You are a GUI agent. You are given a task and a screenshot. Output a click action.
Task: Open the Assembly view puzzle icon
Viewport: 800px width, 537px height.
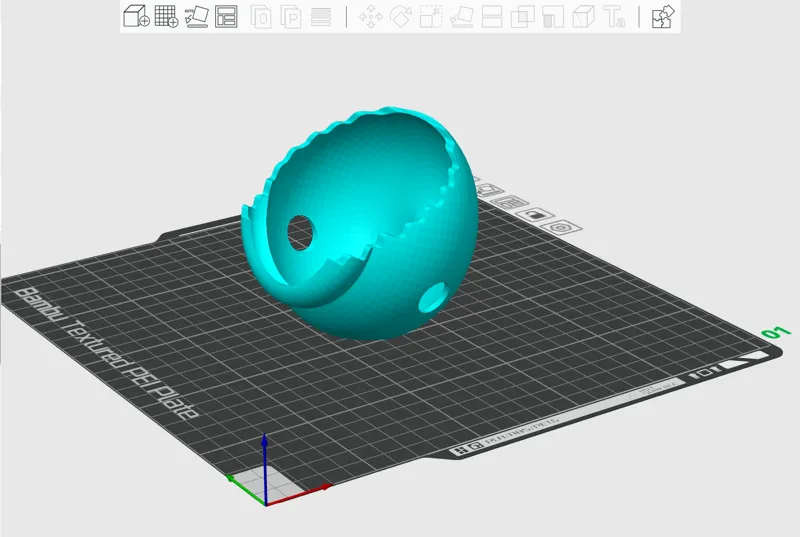pos(663,16)
